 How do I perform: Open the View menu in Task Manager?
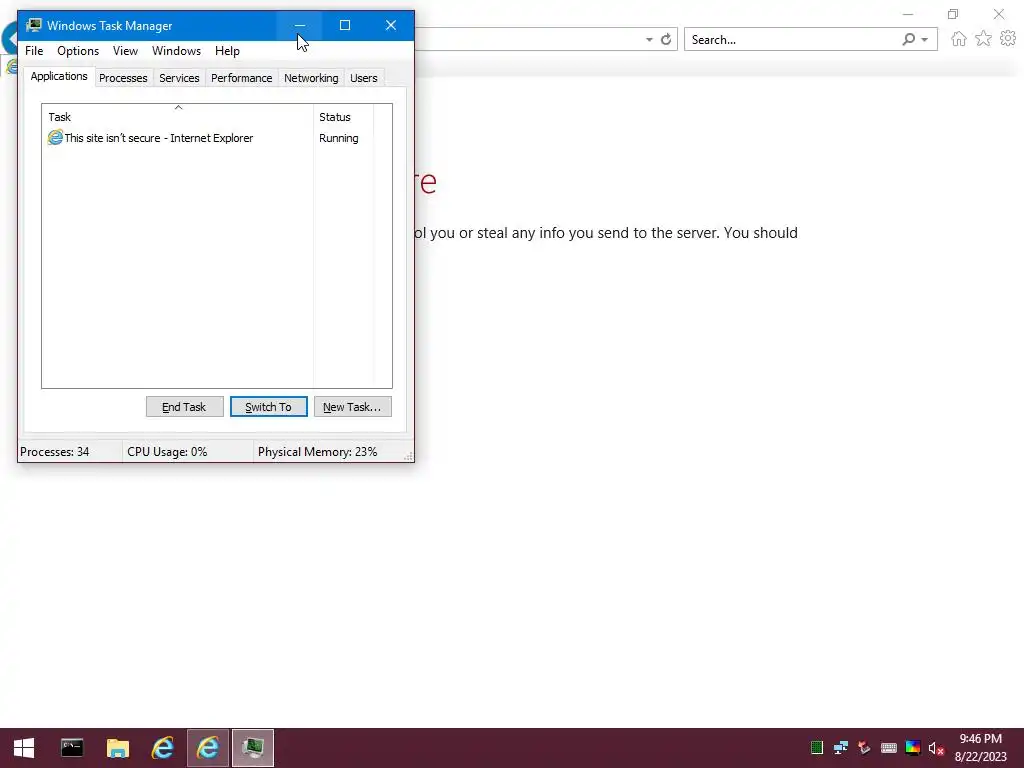click(125, 51)
